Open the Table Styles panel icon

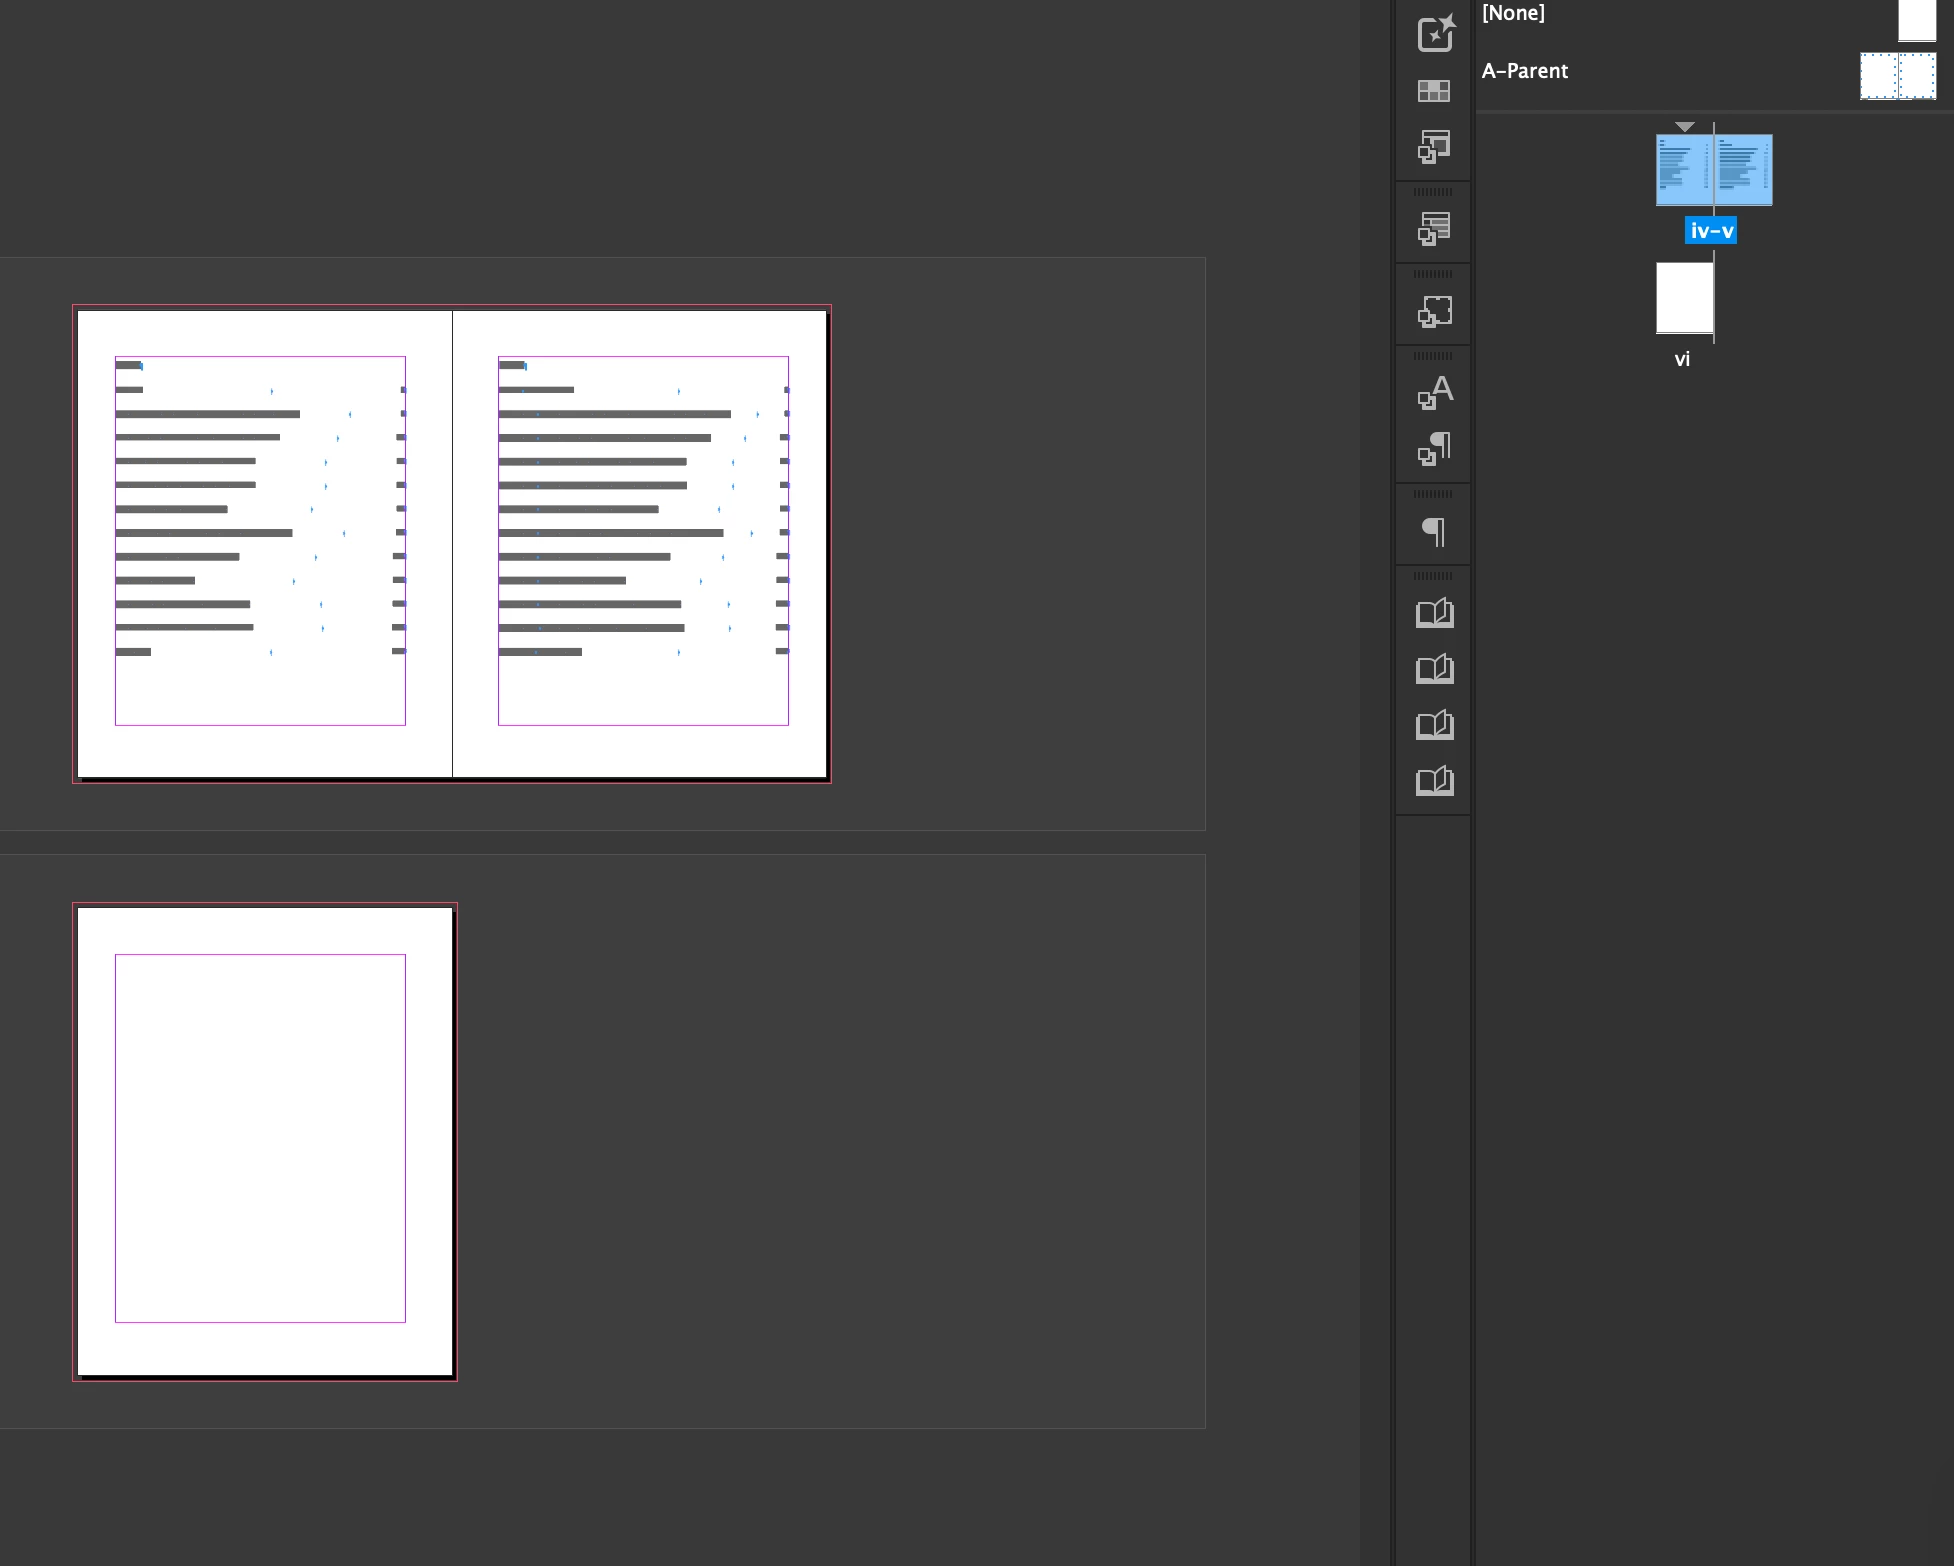[x=1435, y=228]
